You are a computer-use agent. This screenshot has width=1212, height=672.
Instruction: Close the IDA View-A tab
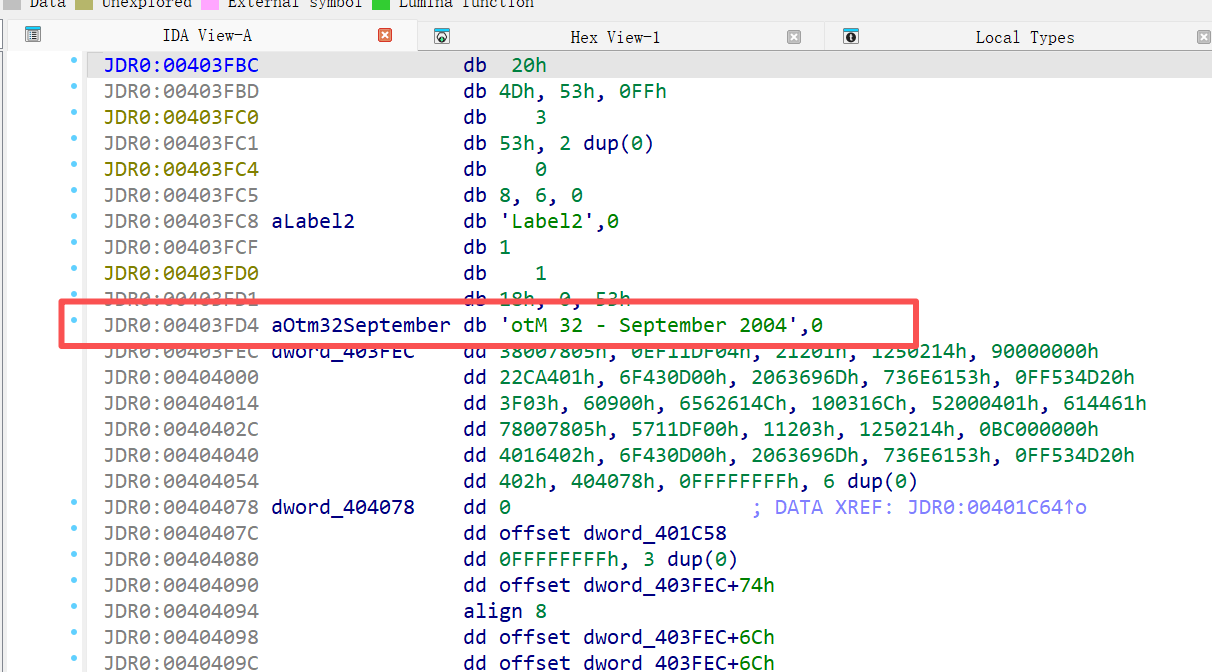(x=385, y=35)
